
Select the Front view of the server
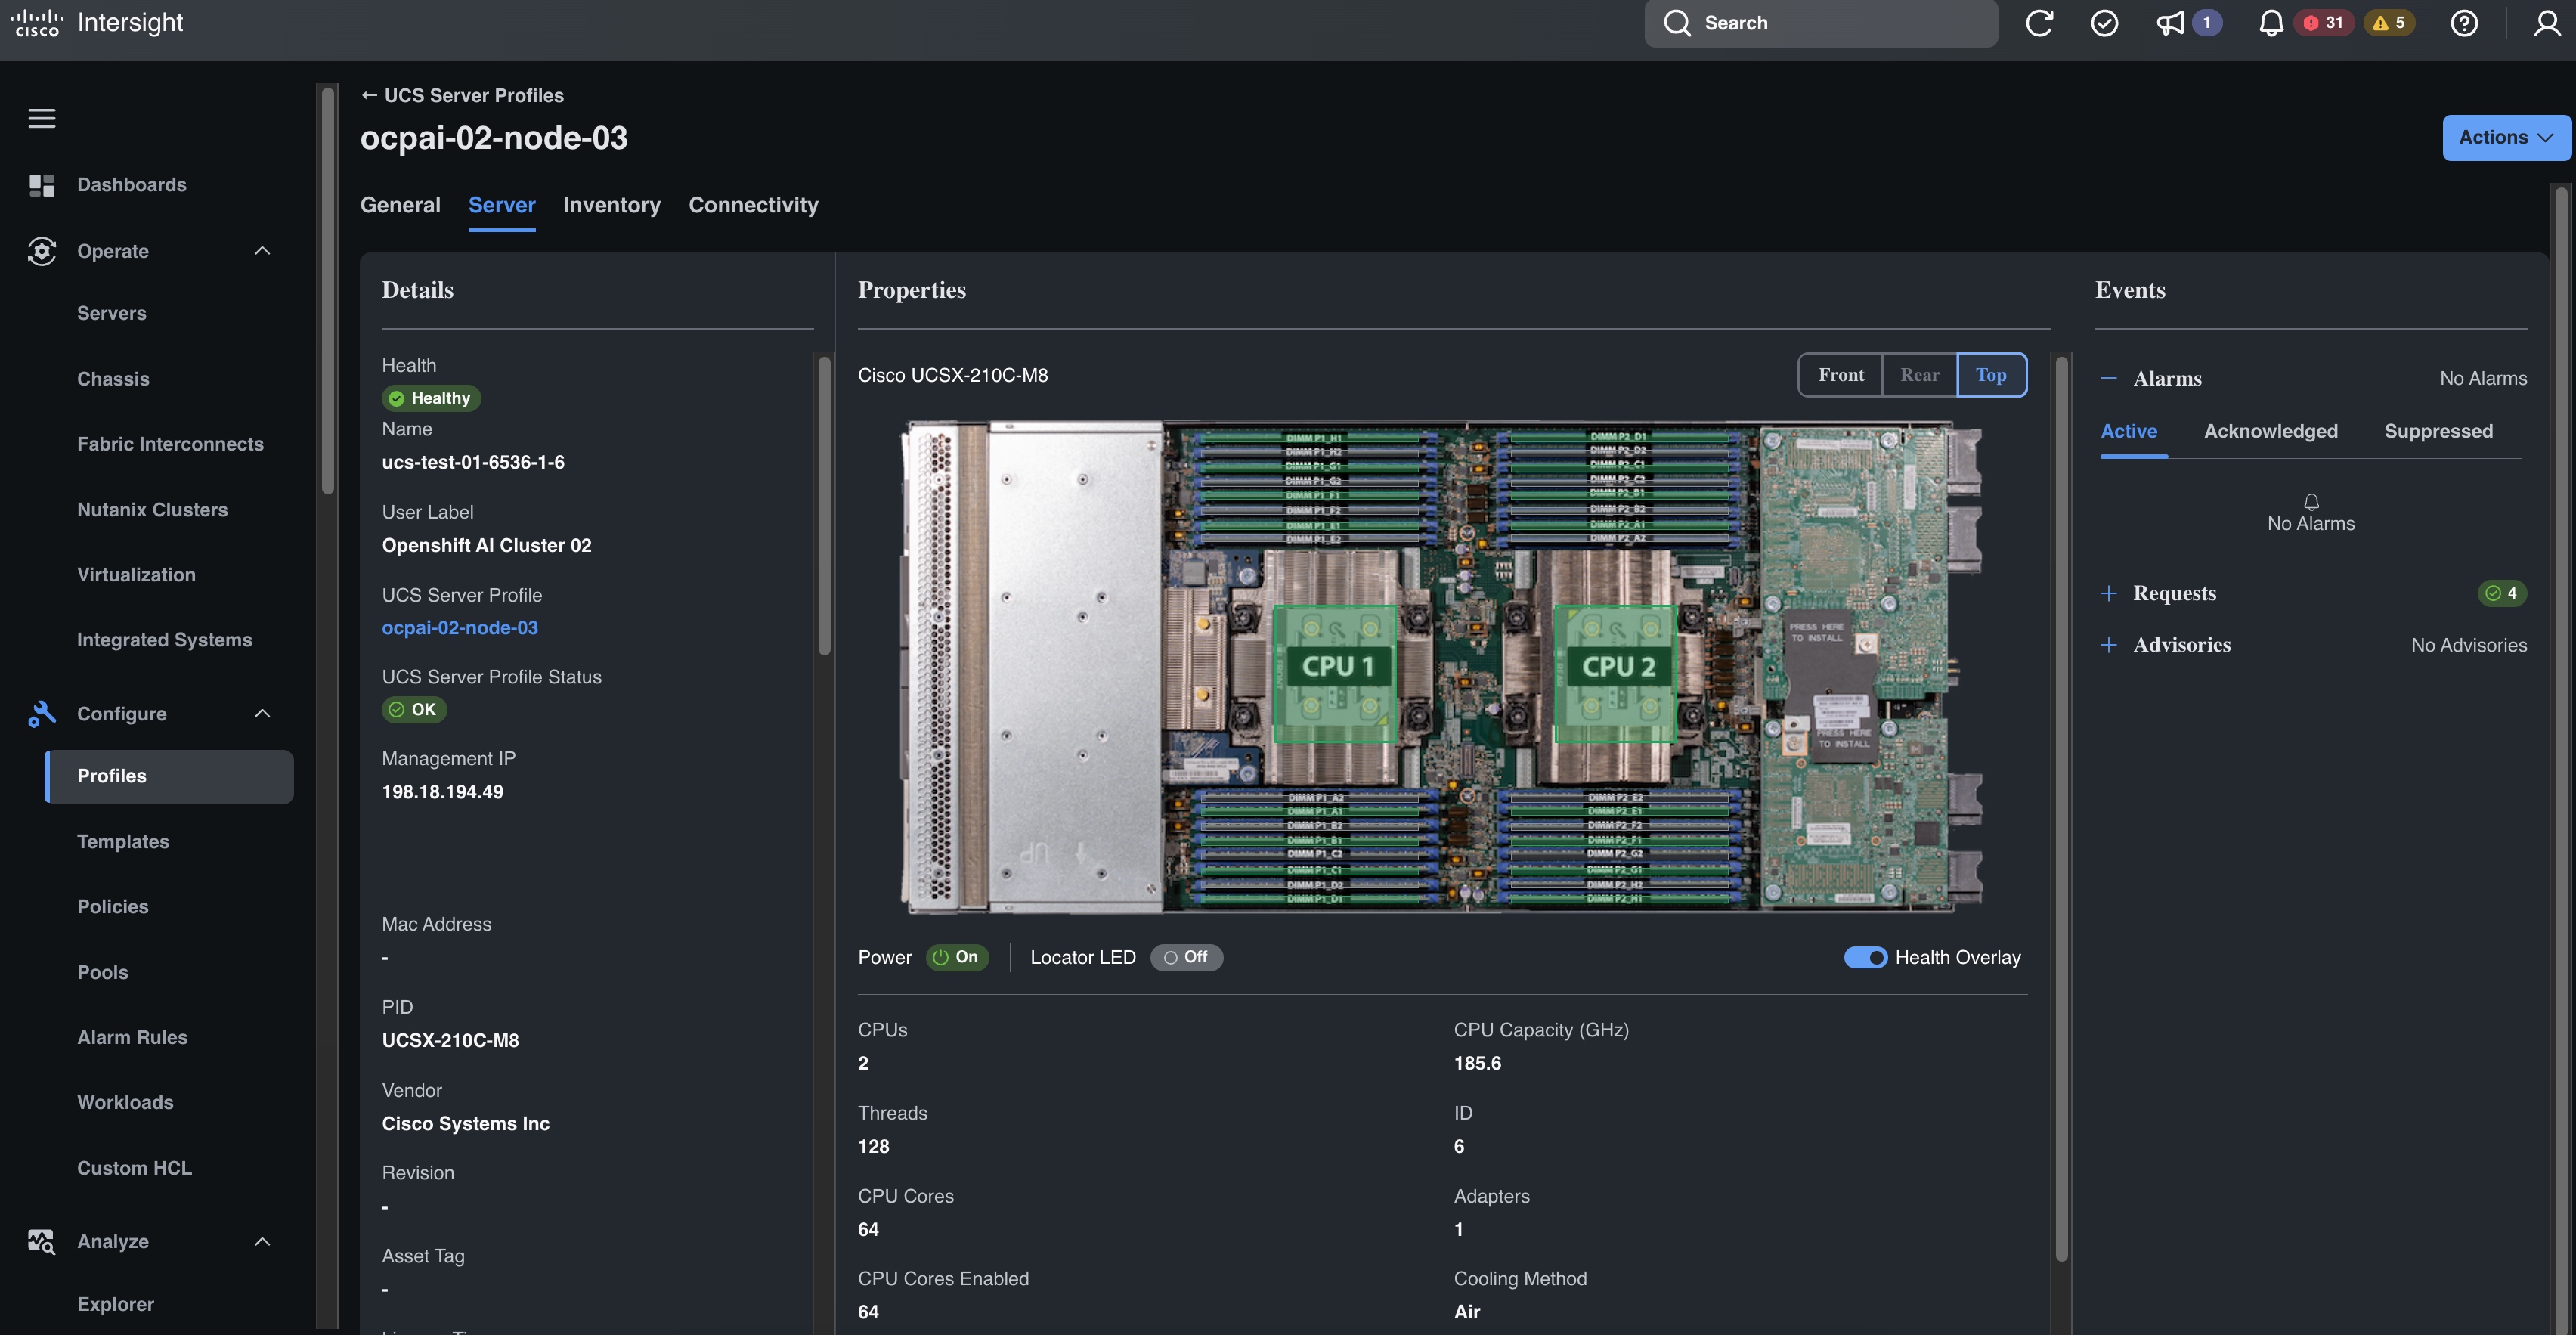tap(1841, 375)
